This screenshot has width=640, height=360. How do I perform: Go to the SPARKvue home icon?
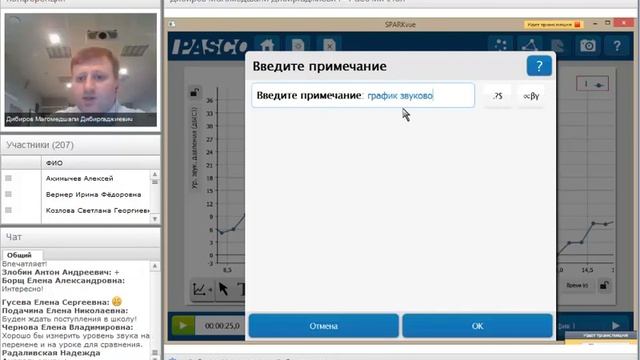[x=267, y=45]
